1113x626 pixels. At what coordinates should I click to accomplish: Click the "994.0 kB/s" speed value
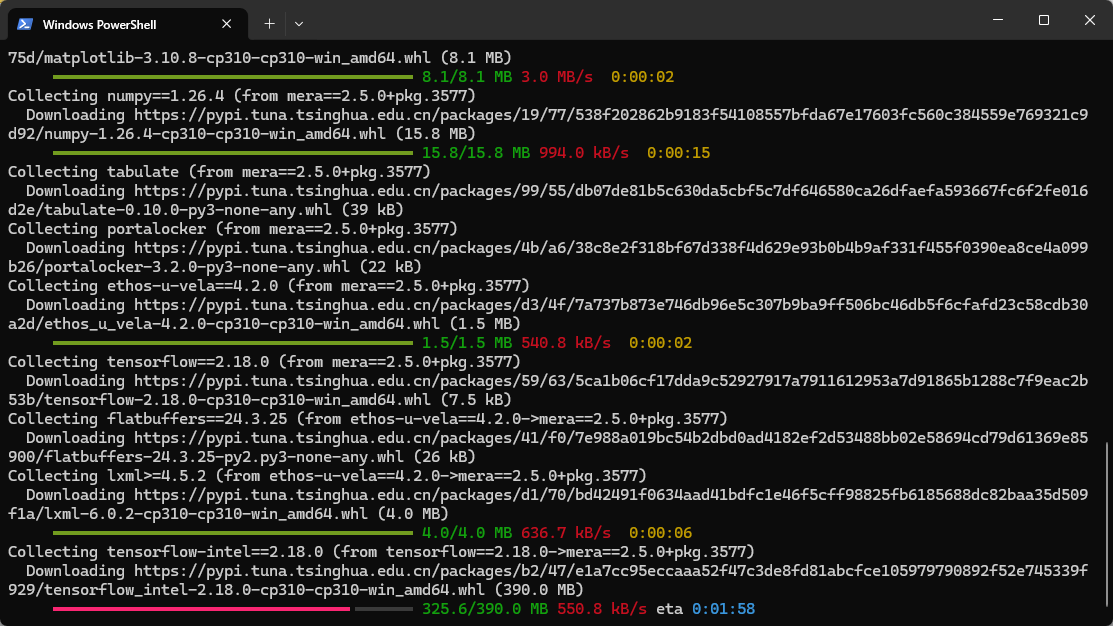coord(583,153)
